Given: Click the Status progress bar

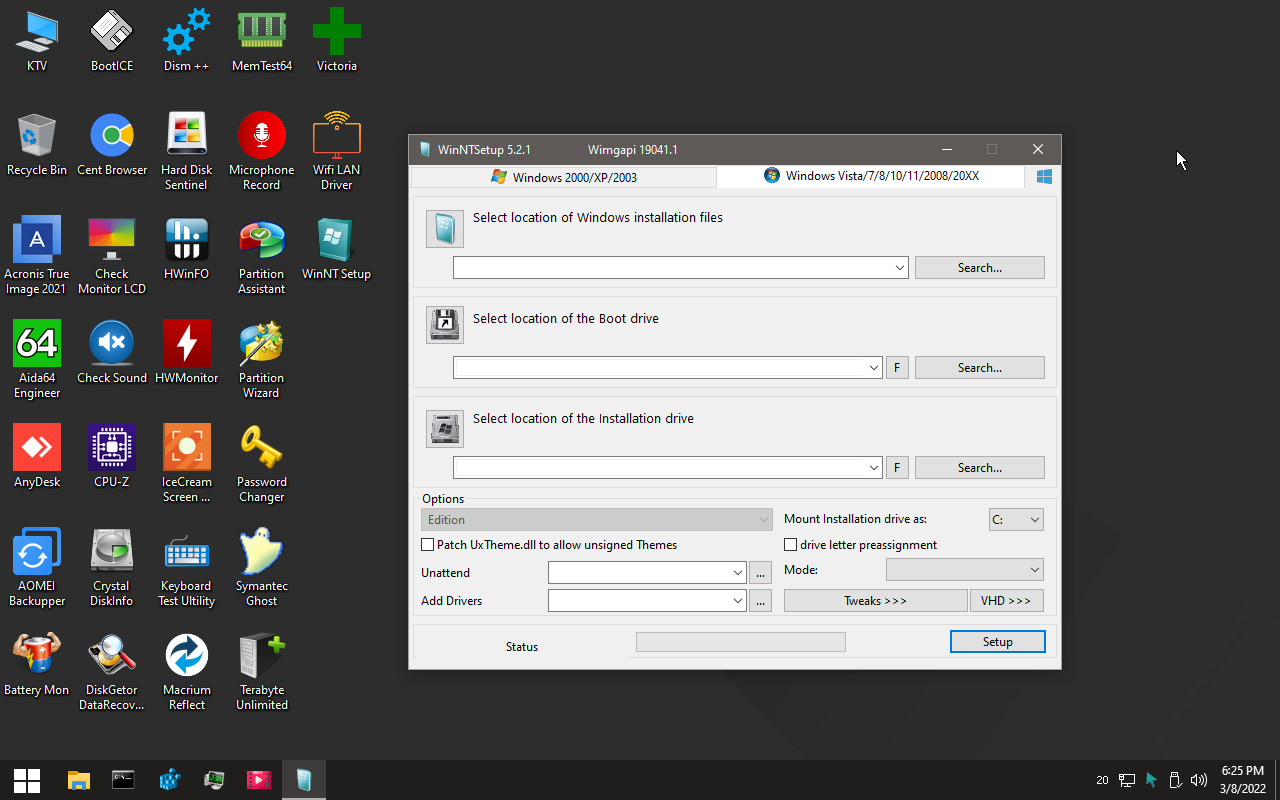Looking at the screenshot, I should pos(741,642).
